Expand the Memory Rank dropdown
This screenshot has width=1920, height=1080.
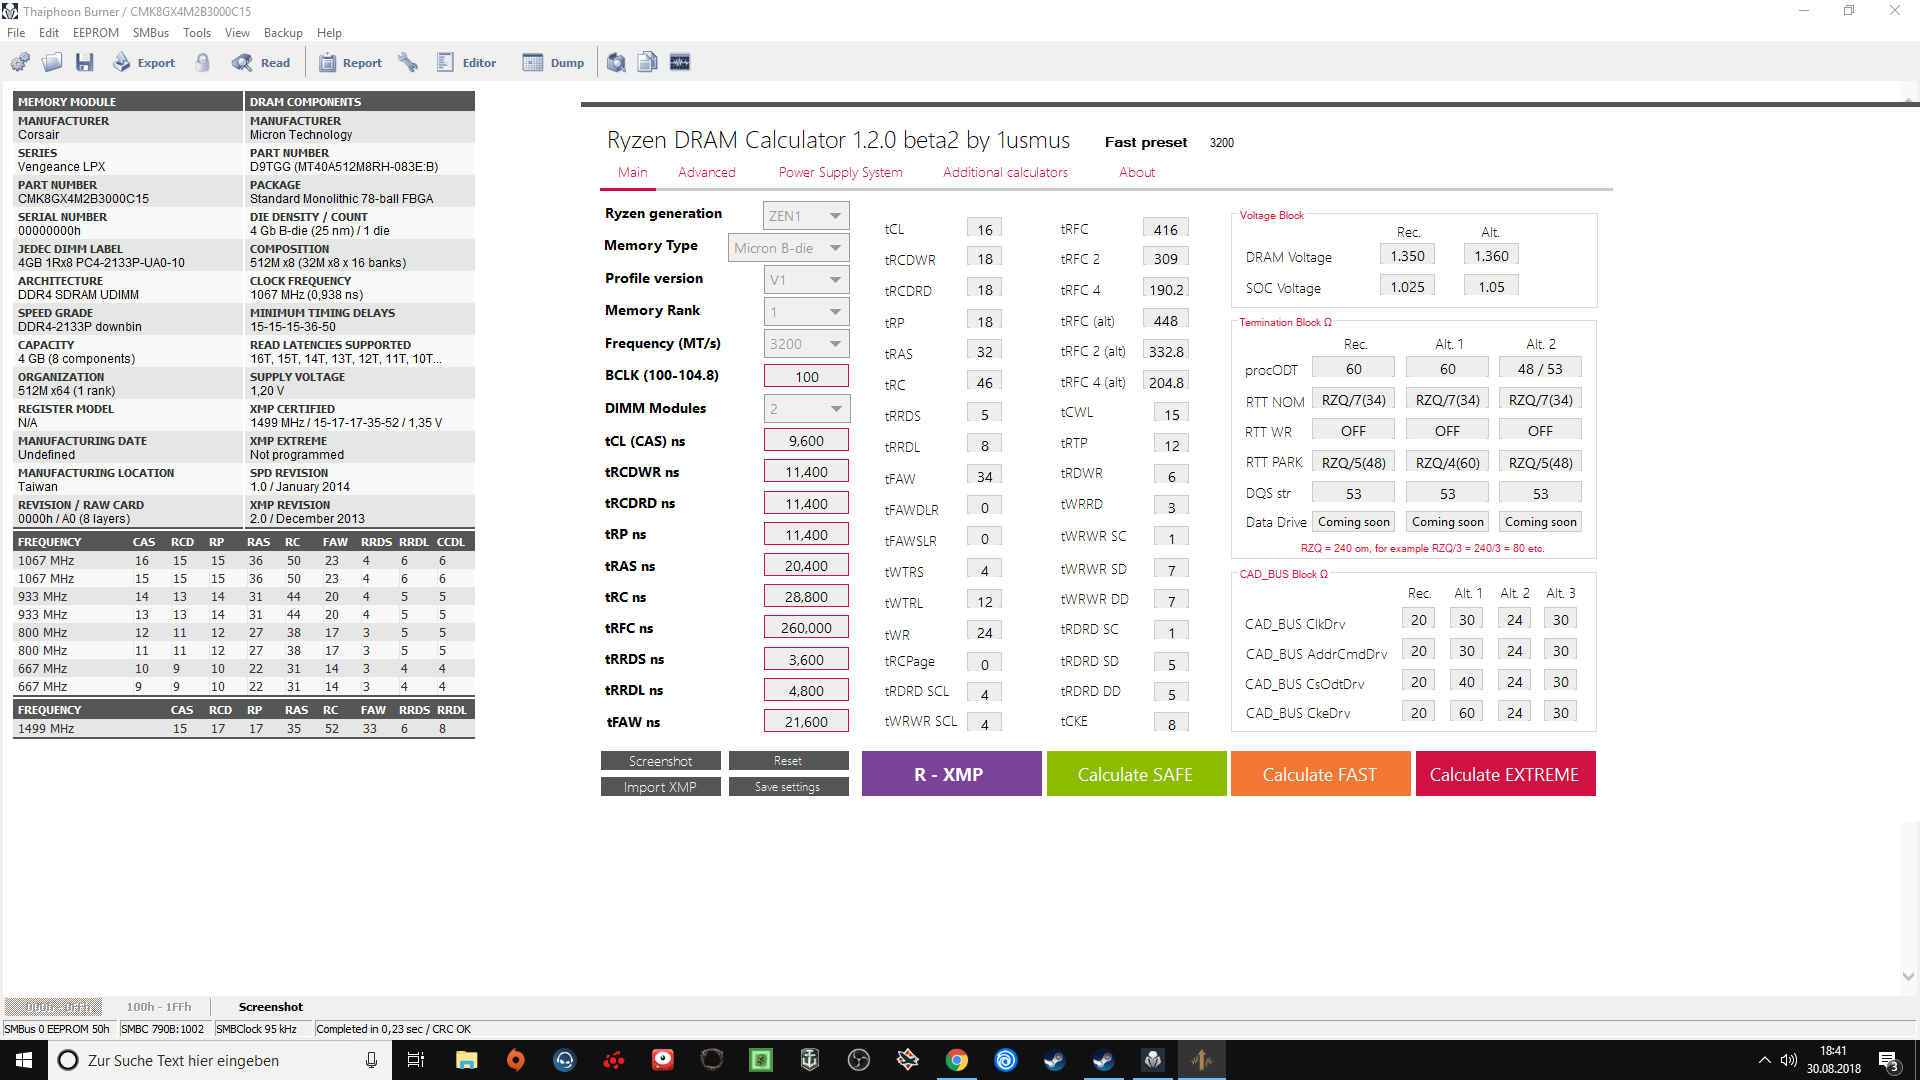pos(806,311)
